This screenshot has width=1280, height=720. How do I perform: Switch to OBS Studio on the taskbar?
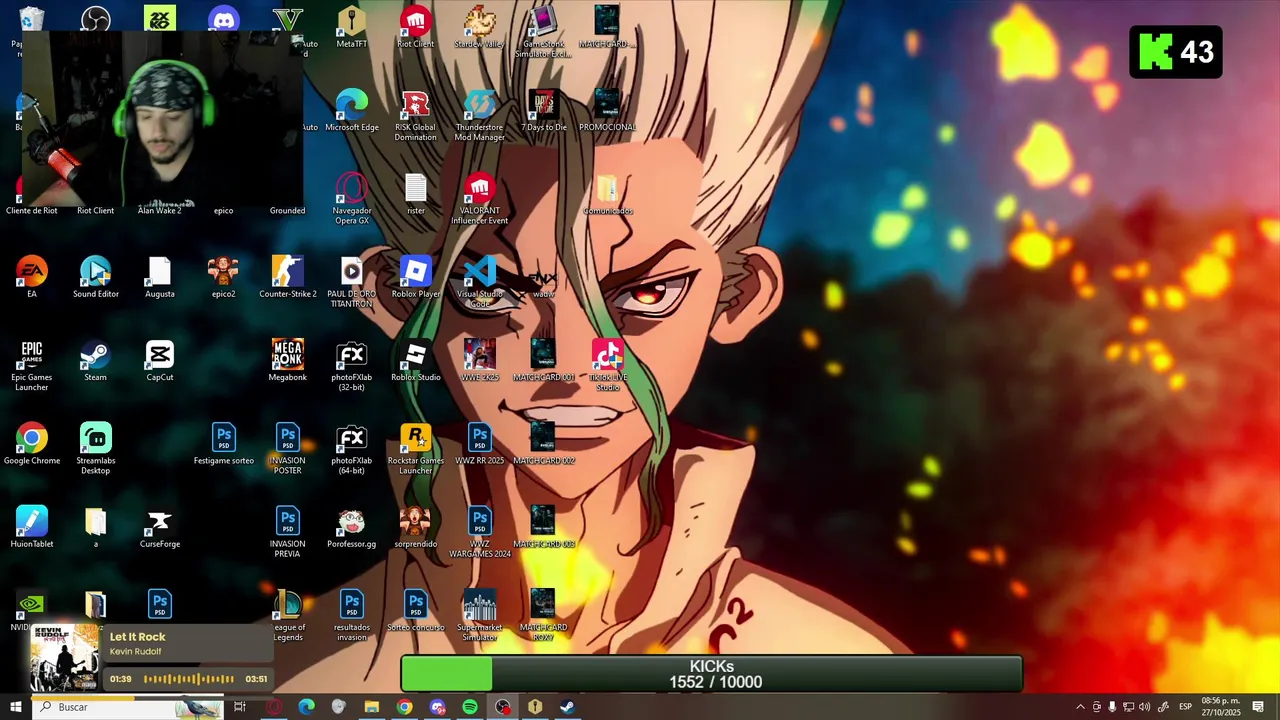(x=503, y=707)
